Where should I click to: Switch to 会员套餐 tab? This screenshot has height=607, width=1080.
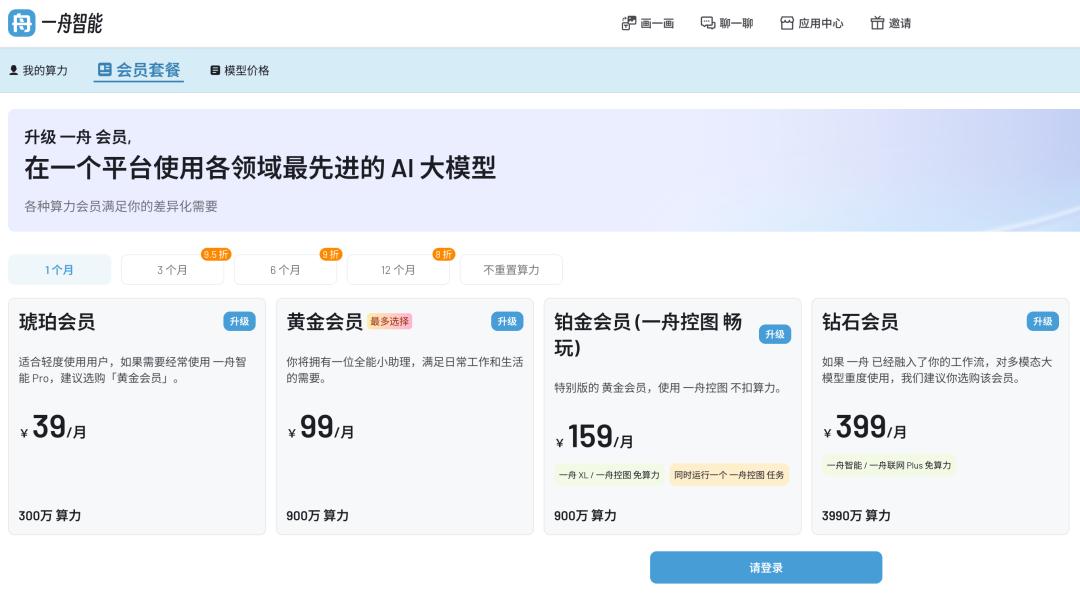[138, 70]
